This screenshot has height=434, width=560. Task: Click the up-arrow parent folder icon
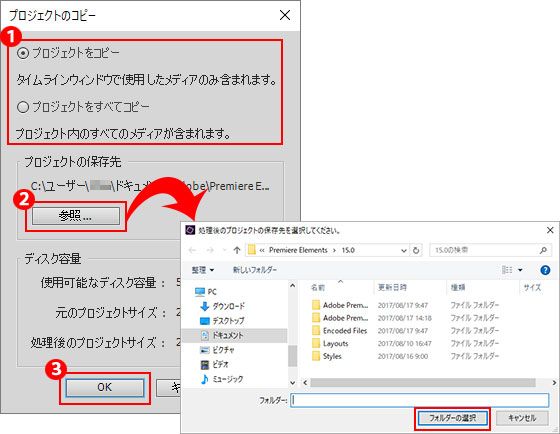click(x=237, y=250)
